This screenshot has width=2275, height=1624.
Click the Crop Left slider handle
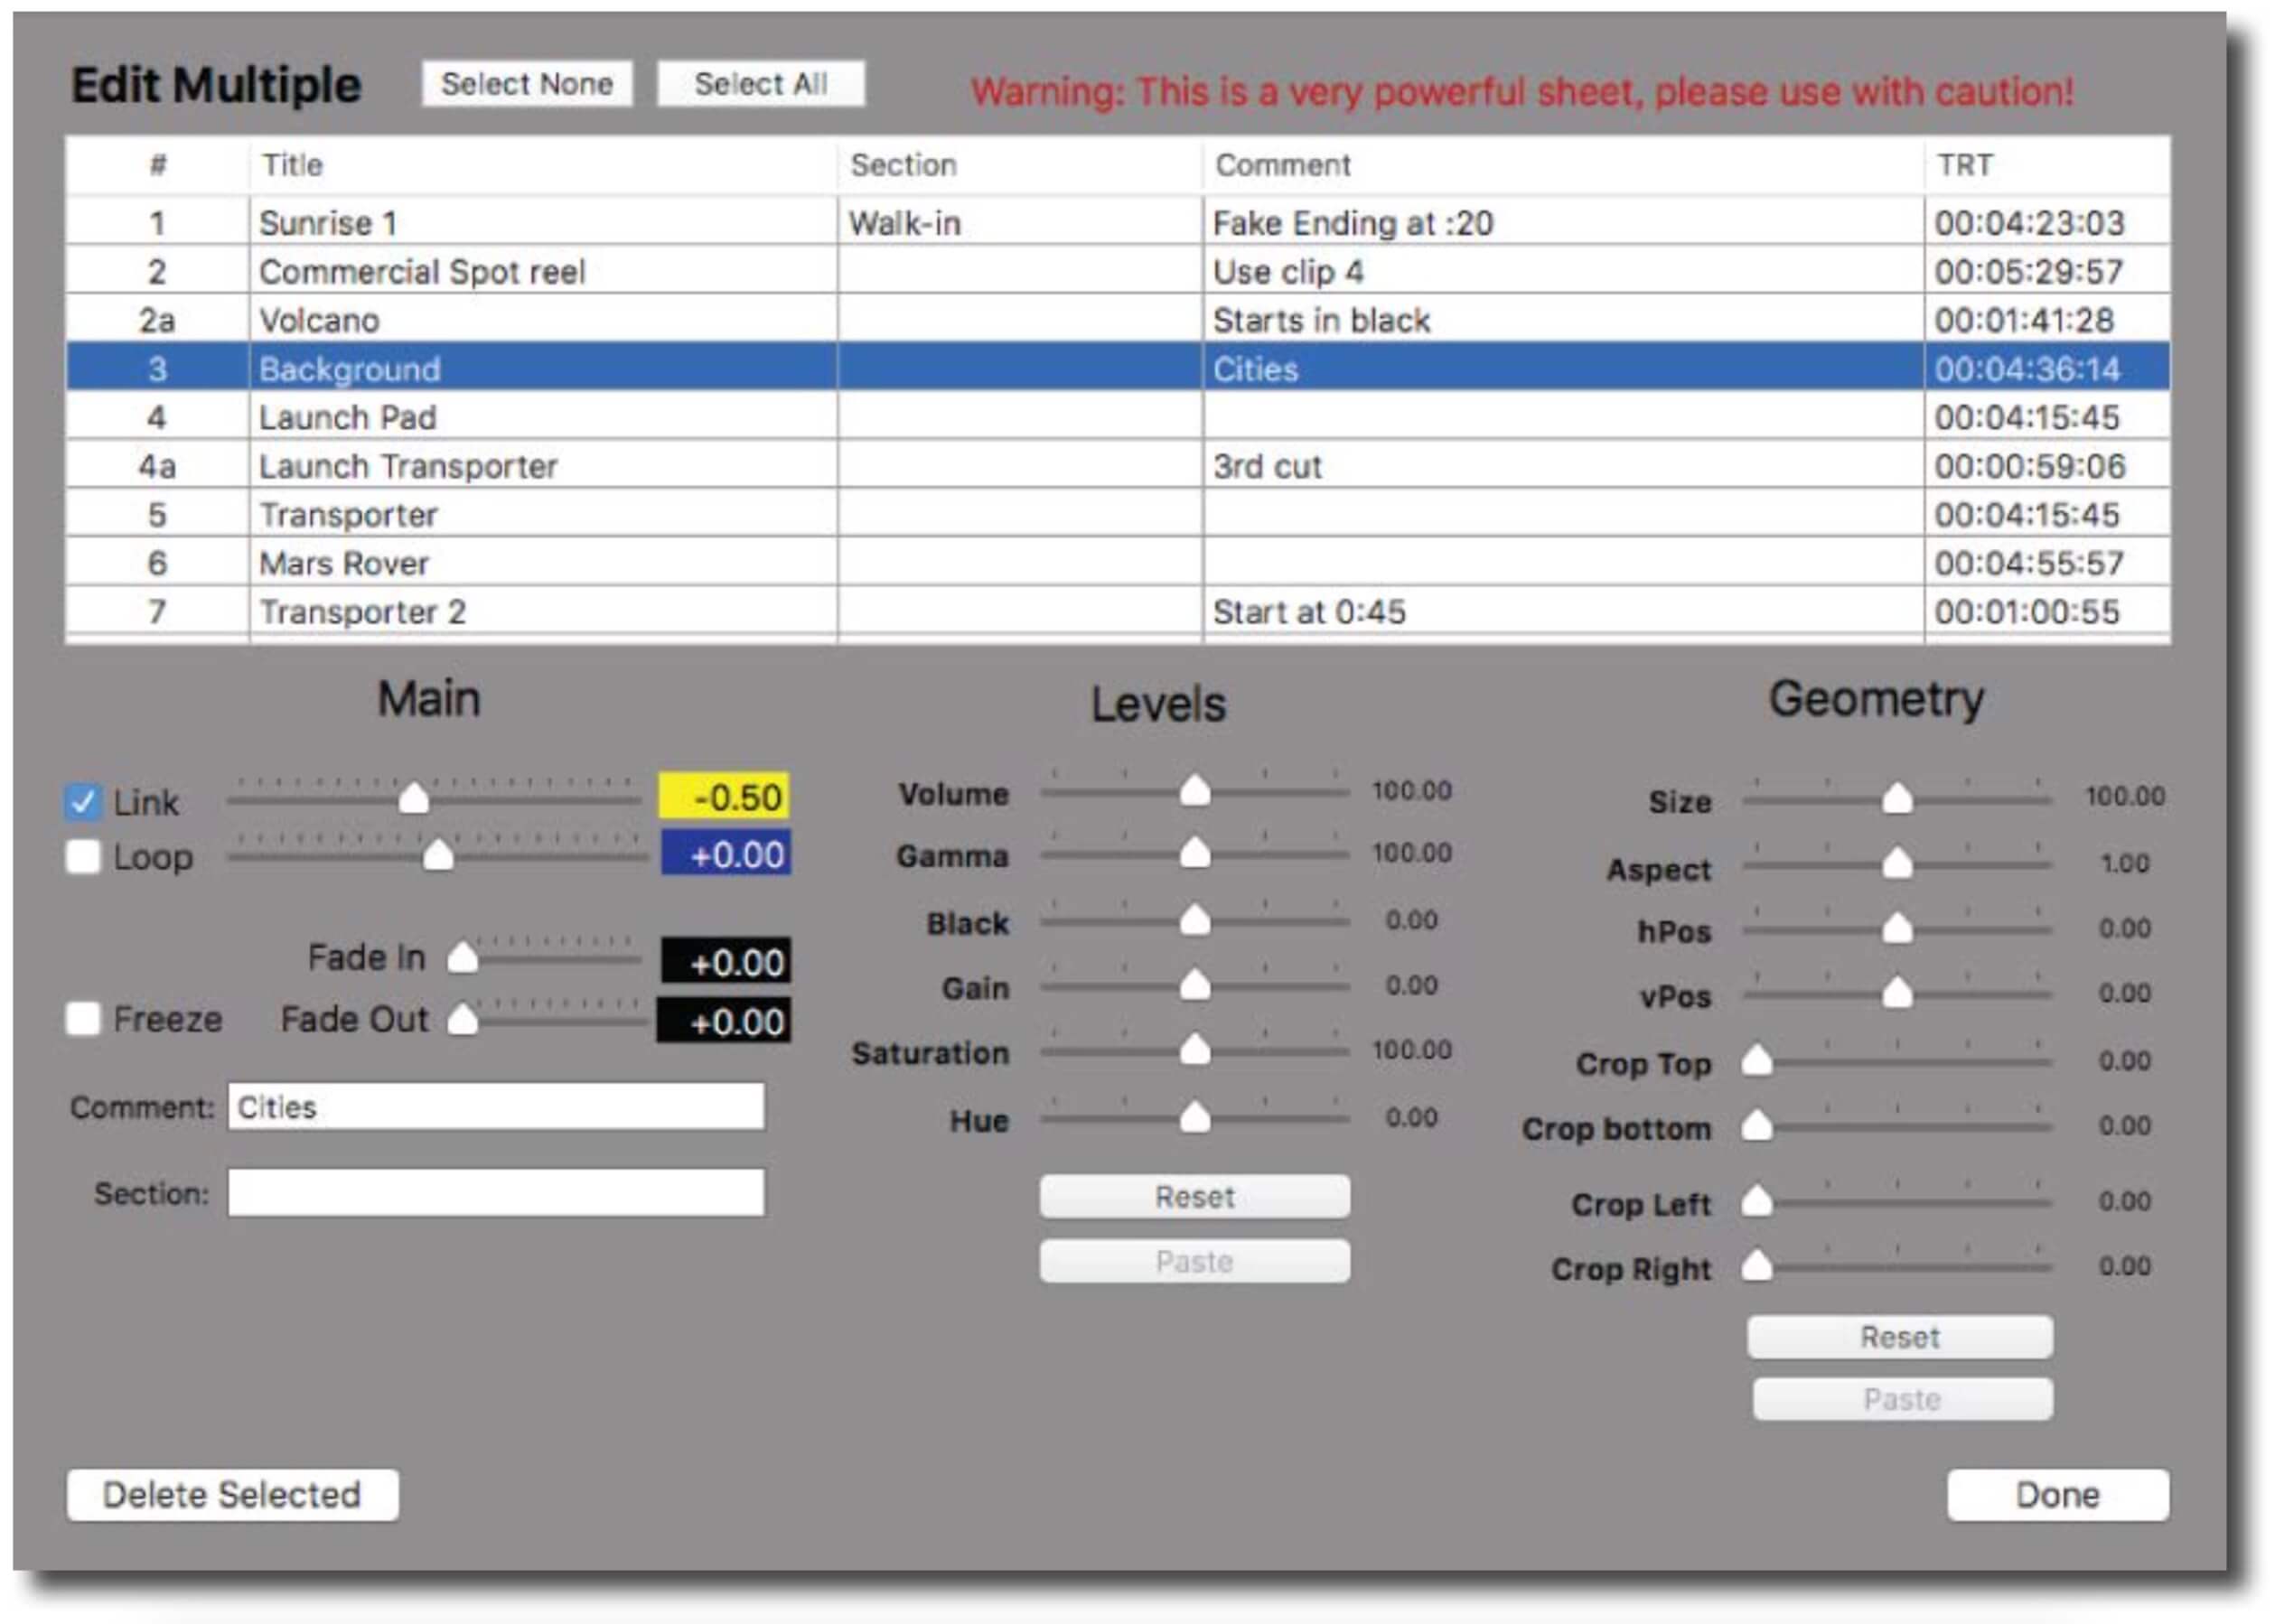click(1757, 1200)
